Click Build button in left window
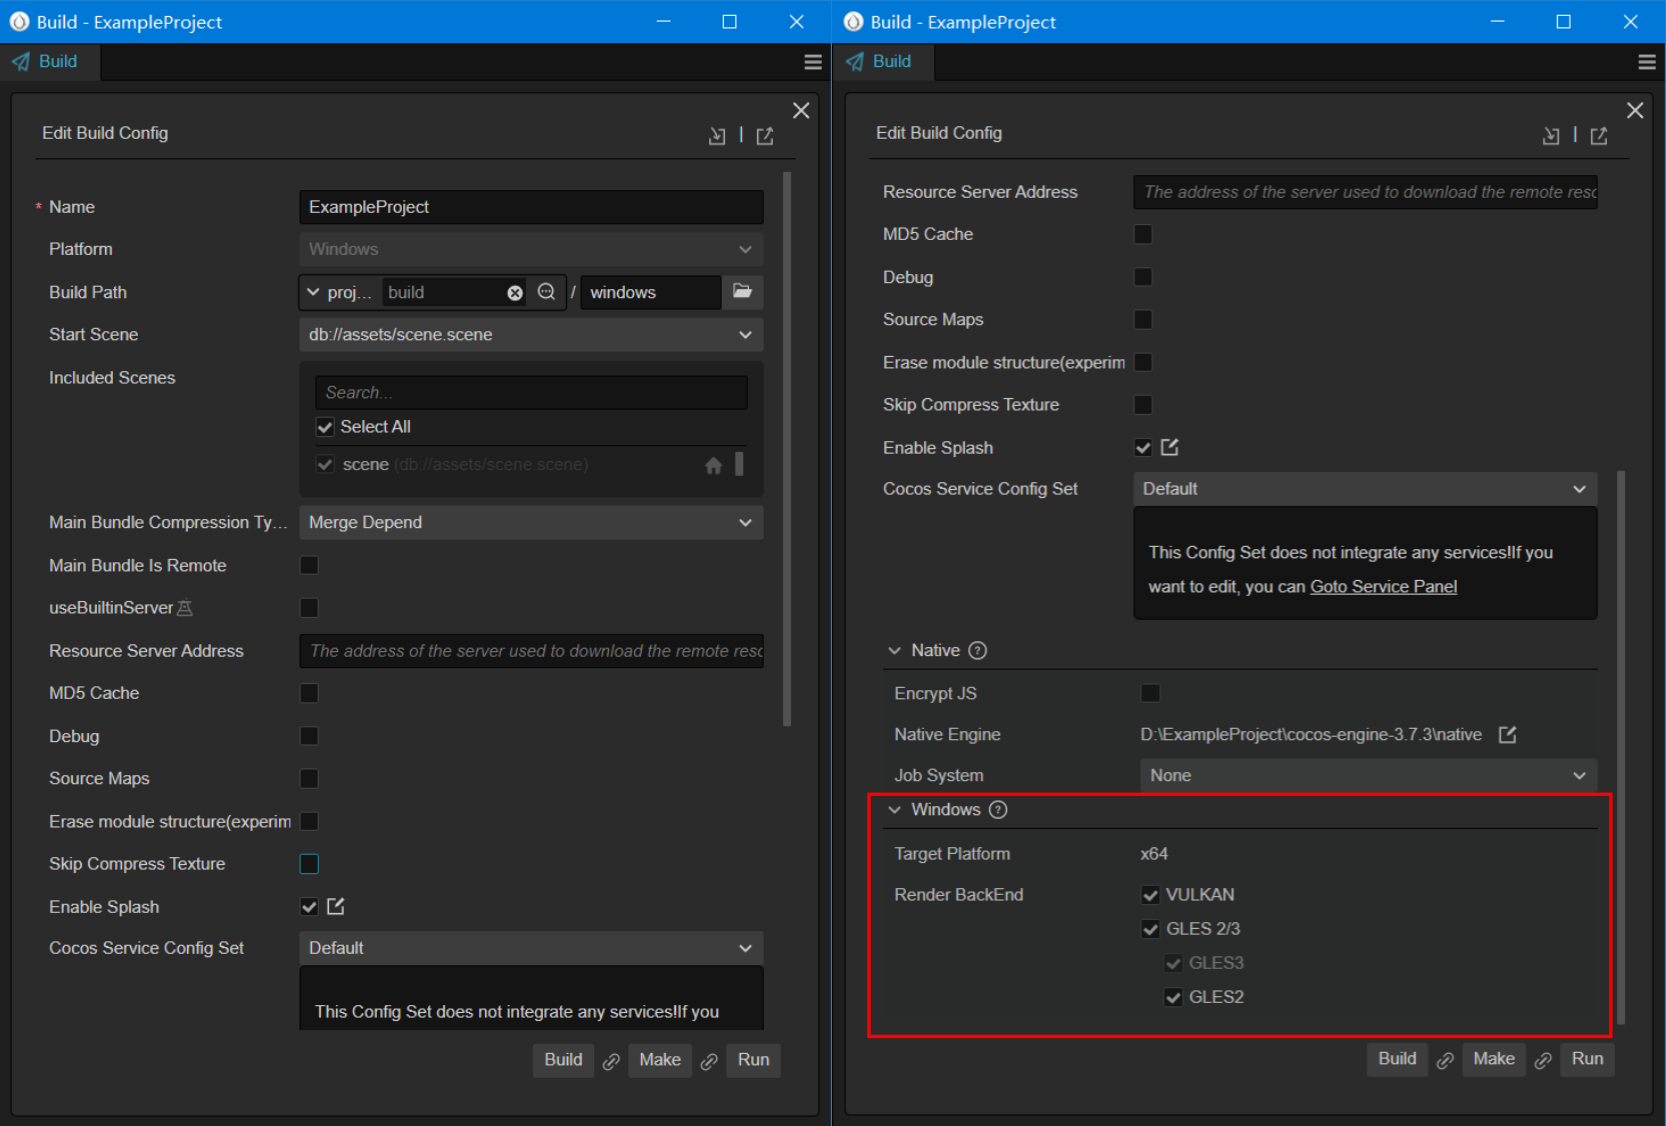The height and width of the screenshot is (1126, 1666). click(x=563, y=1060)
